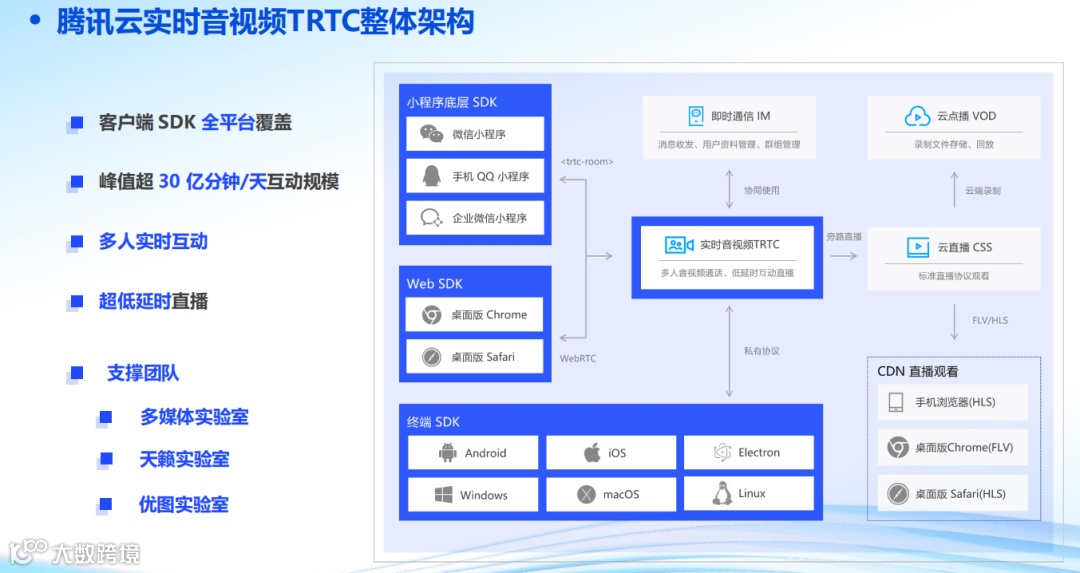Click the Apple iOS icon
The width and height of the screenshot is (1080, 573).
592,452
